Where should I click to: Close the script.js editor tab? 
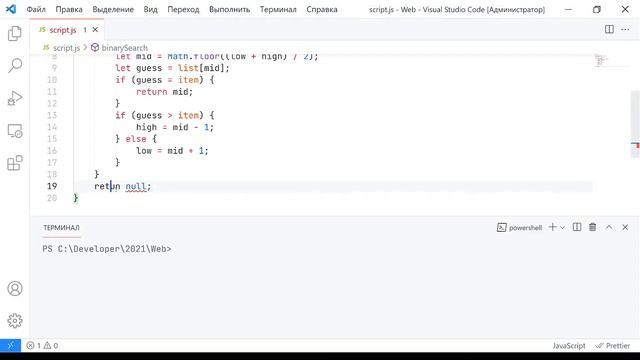(95, 30)
